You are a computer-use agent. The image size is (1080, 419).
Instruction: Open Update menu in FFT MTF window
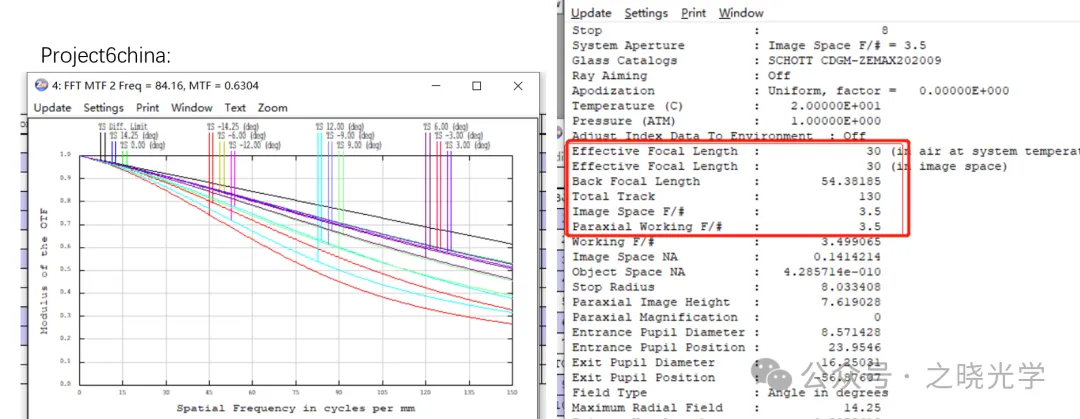52,108
